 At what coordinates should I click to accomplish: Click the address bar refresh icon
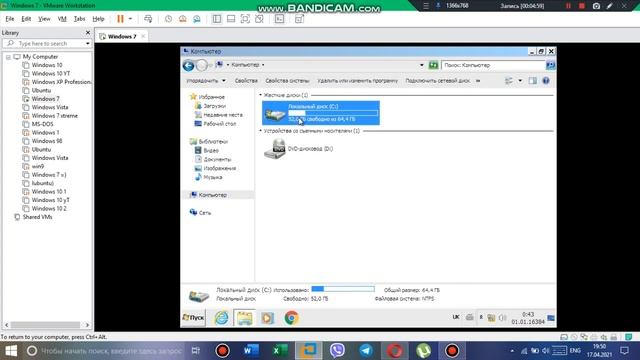(x=433, y=65)
